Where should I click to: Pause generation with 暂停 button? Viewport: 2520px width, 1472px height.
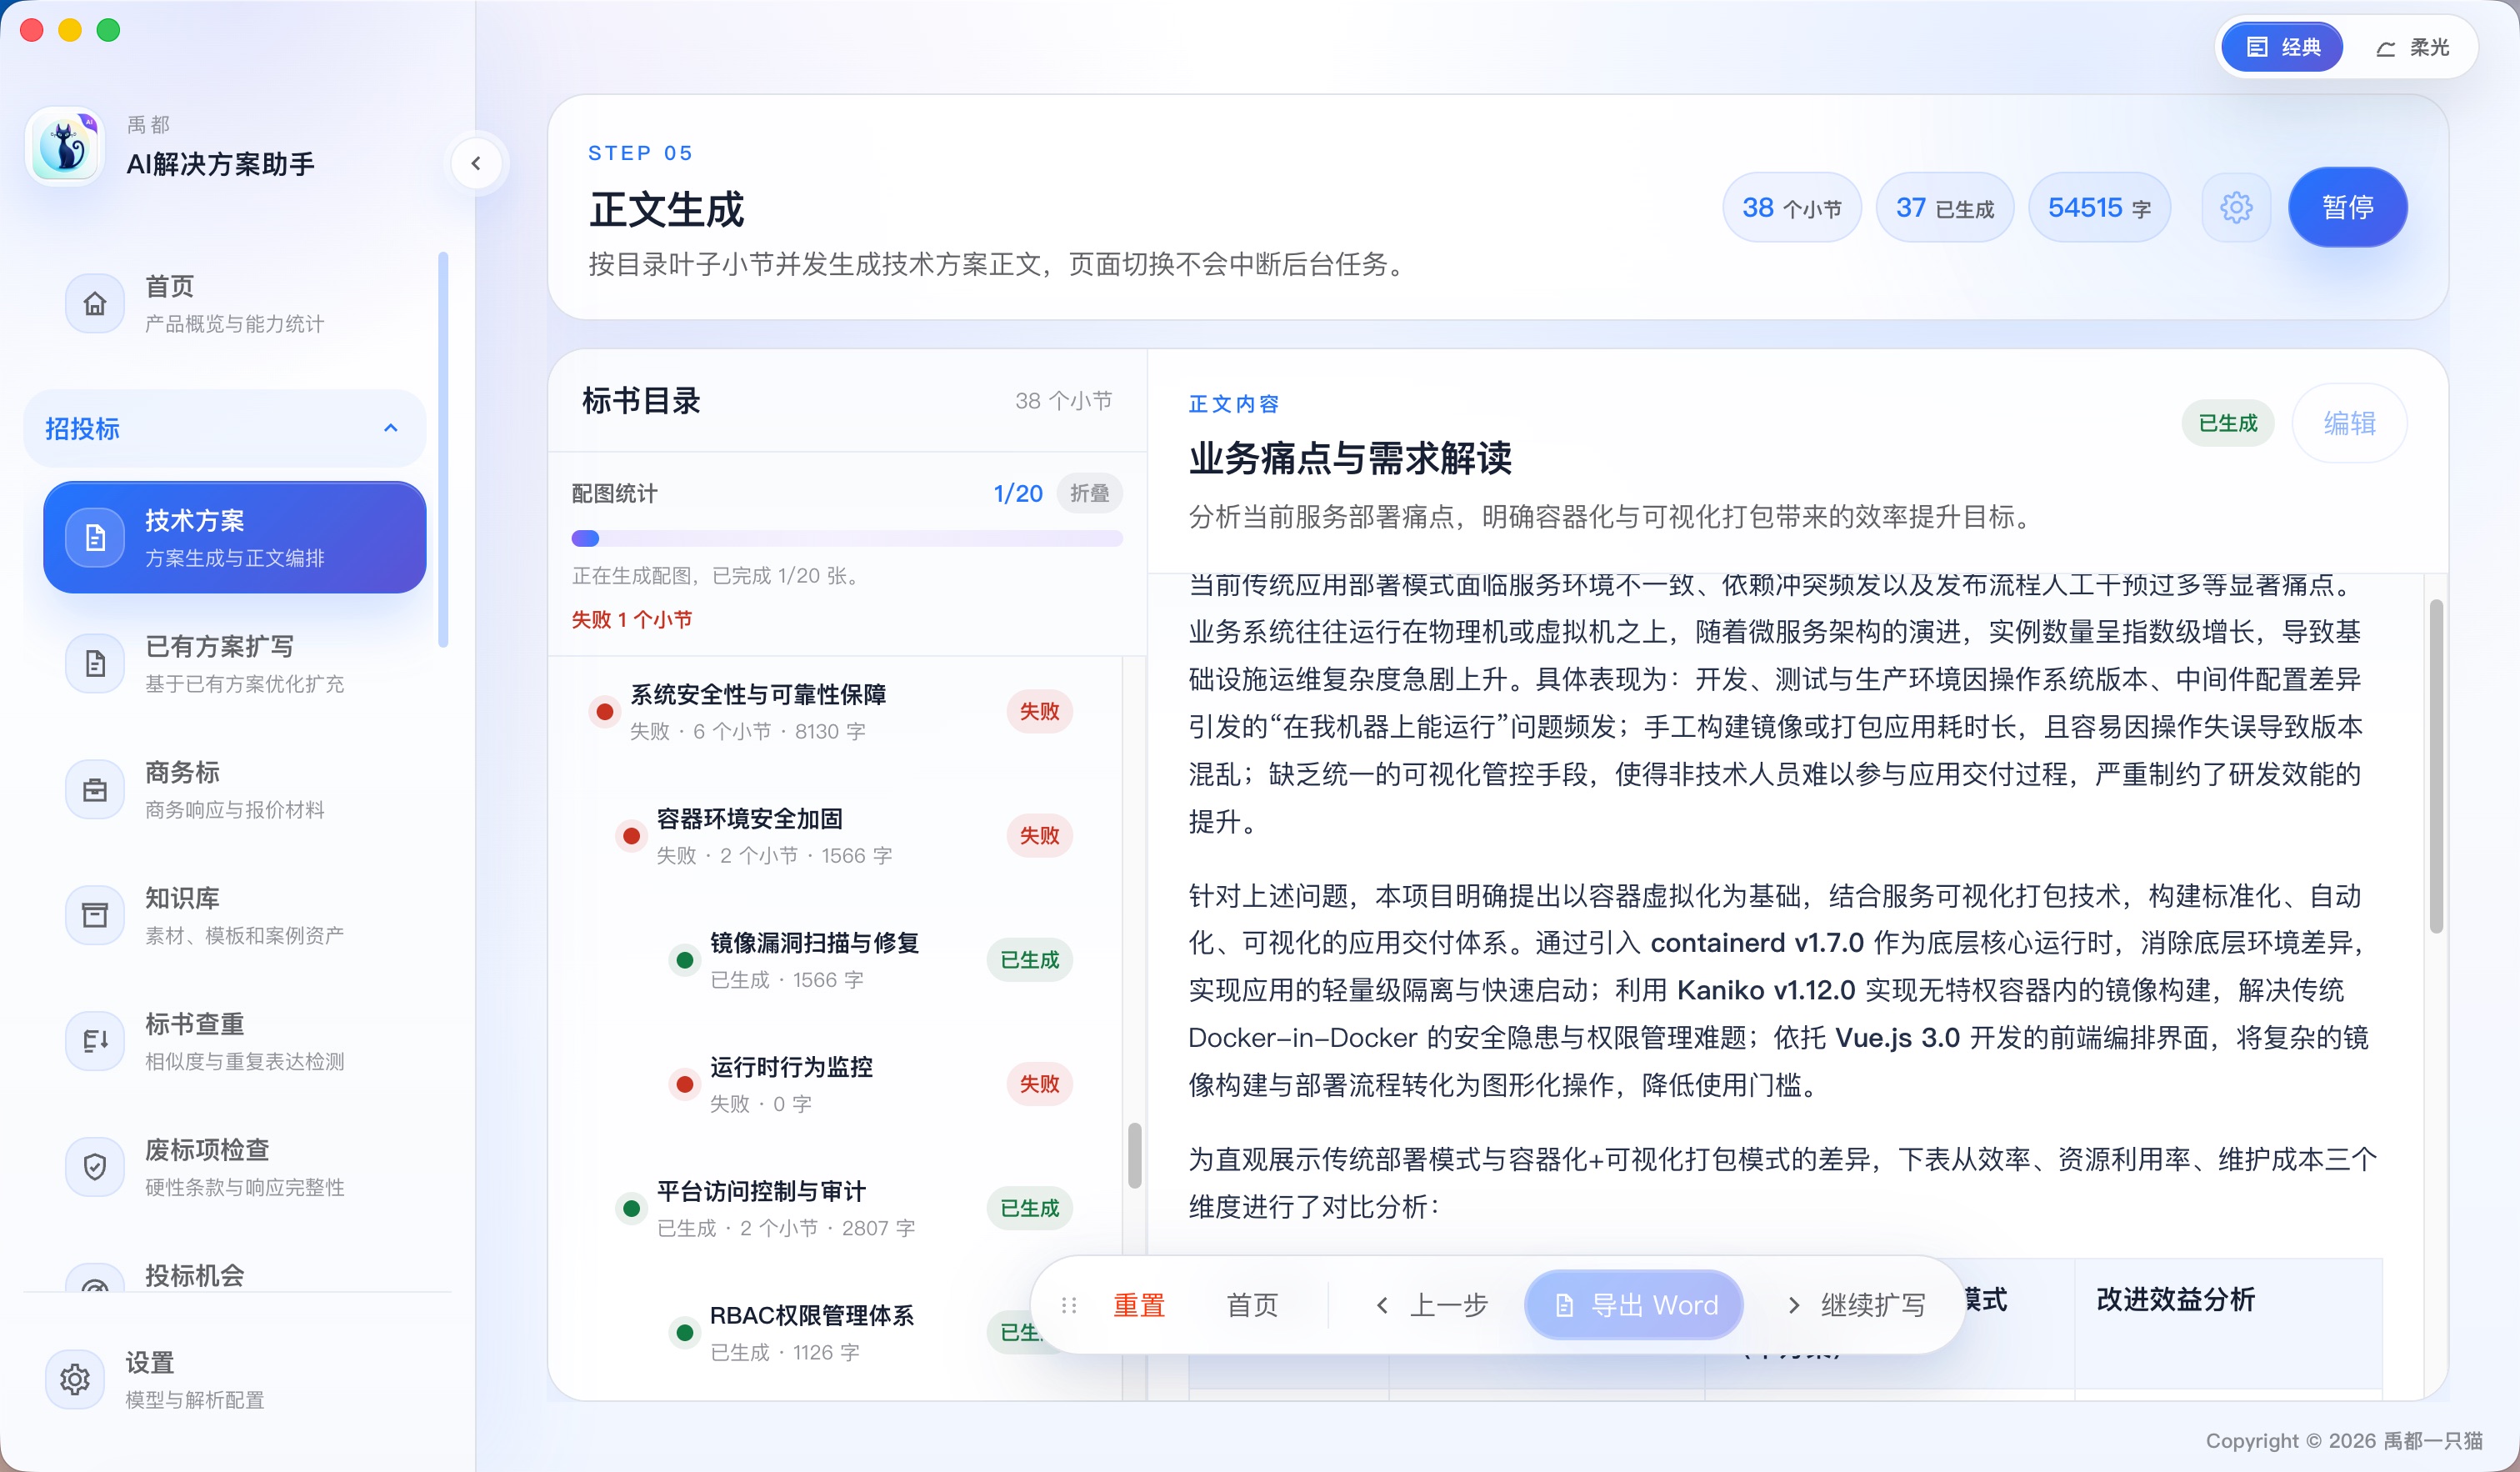pyautogui.click(x=2347, y=207)
